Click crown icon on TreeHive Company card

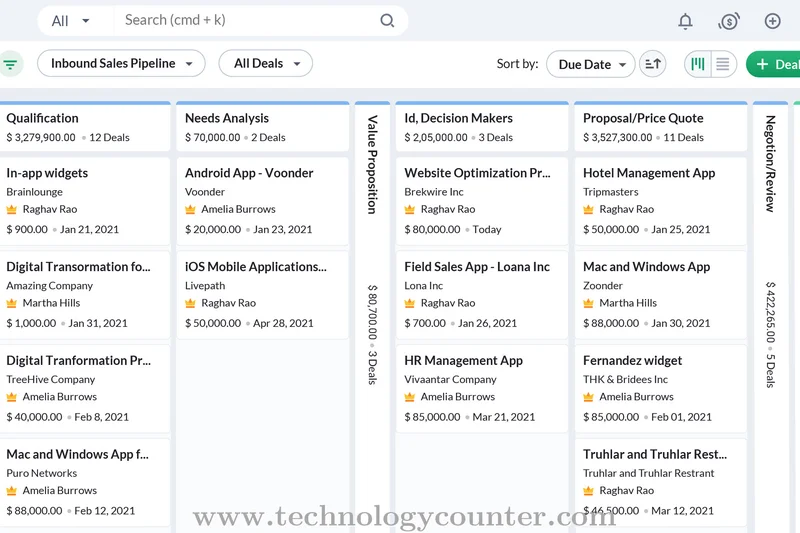click(x=12, y=397)
